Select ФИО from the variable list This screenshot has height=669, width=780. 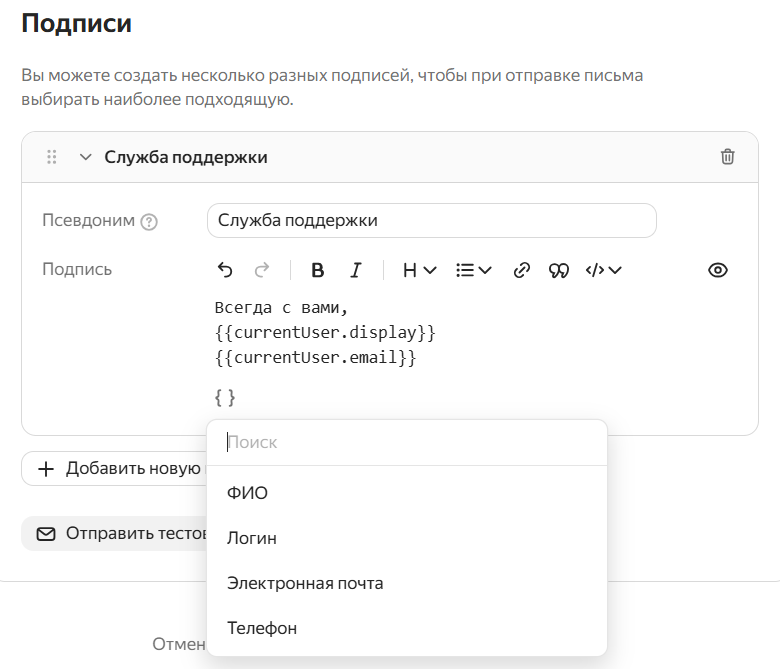[407, 493]
